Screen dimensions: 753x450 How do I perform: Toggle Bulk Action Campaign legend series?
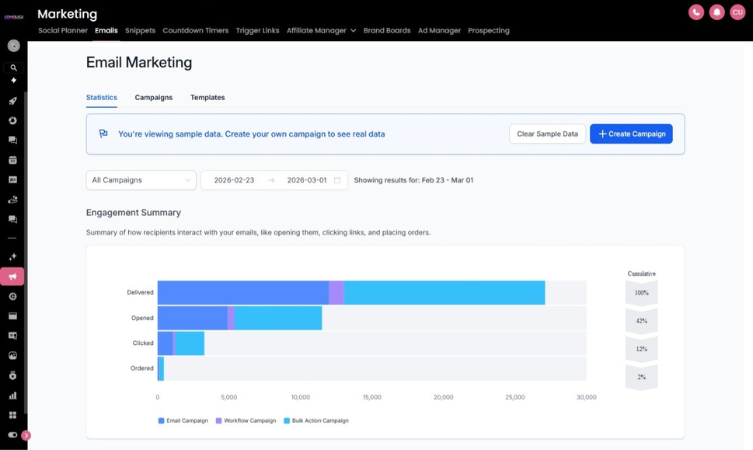316,421
